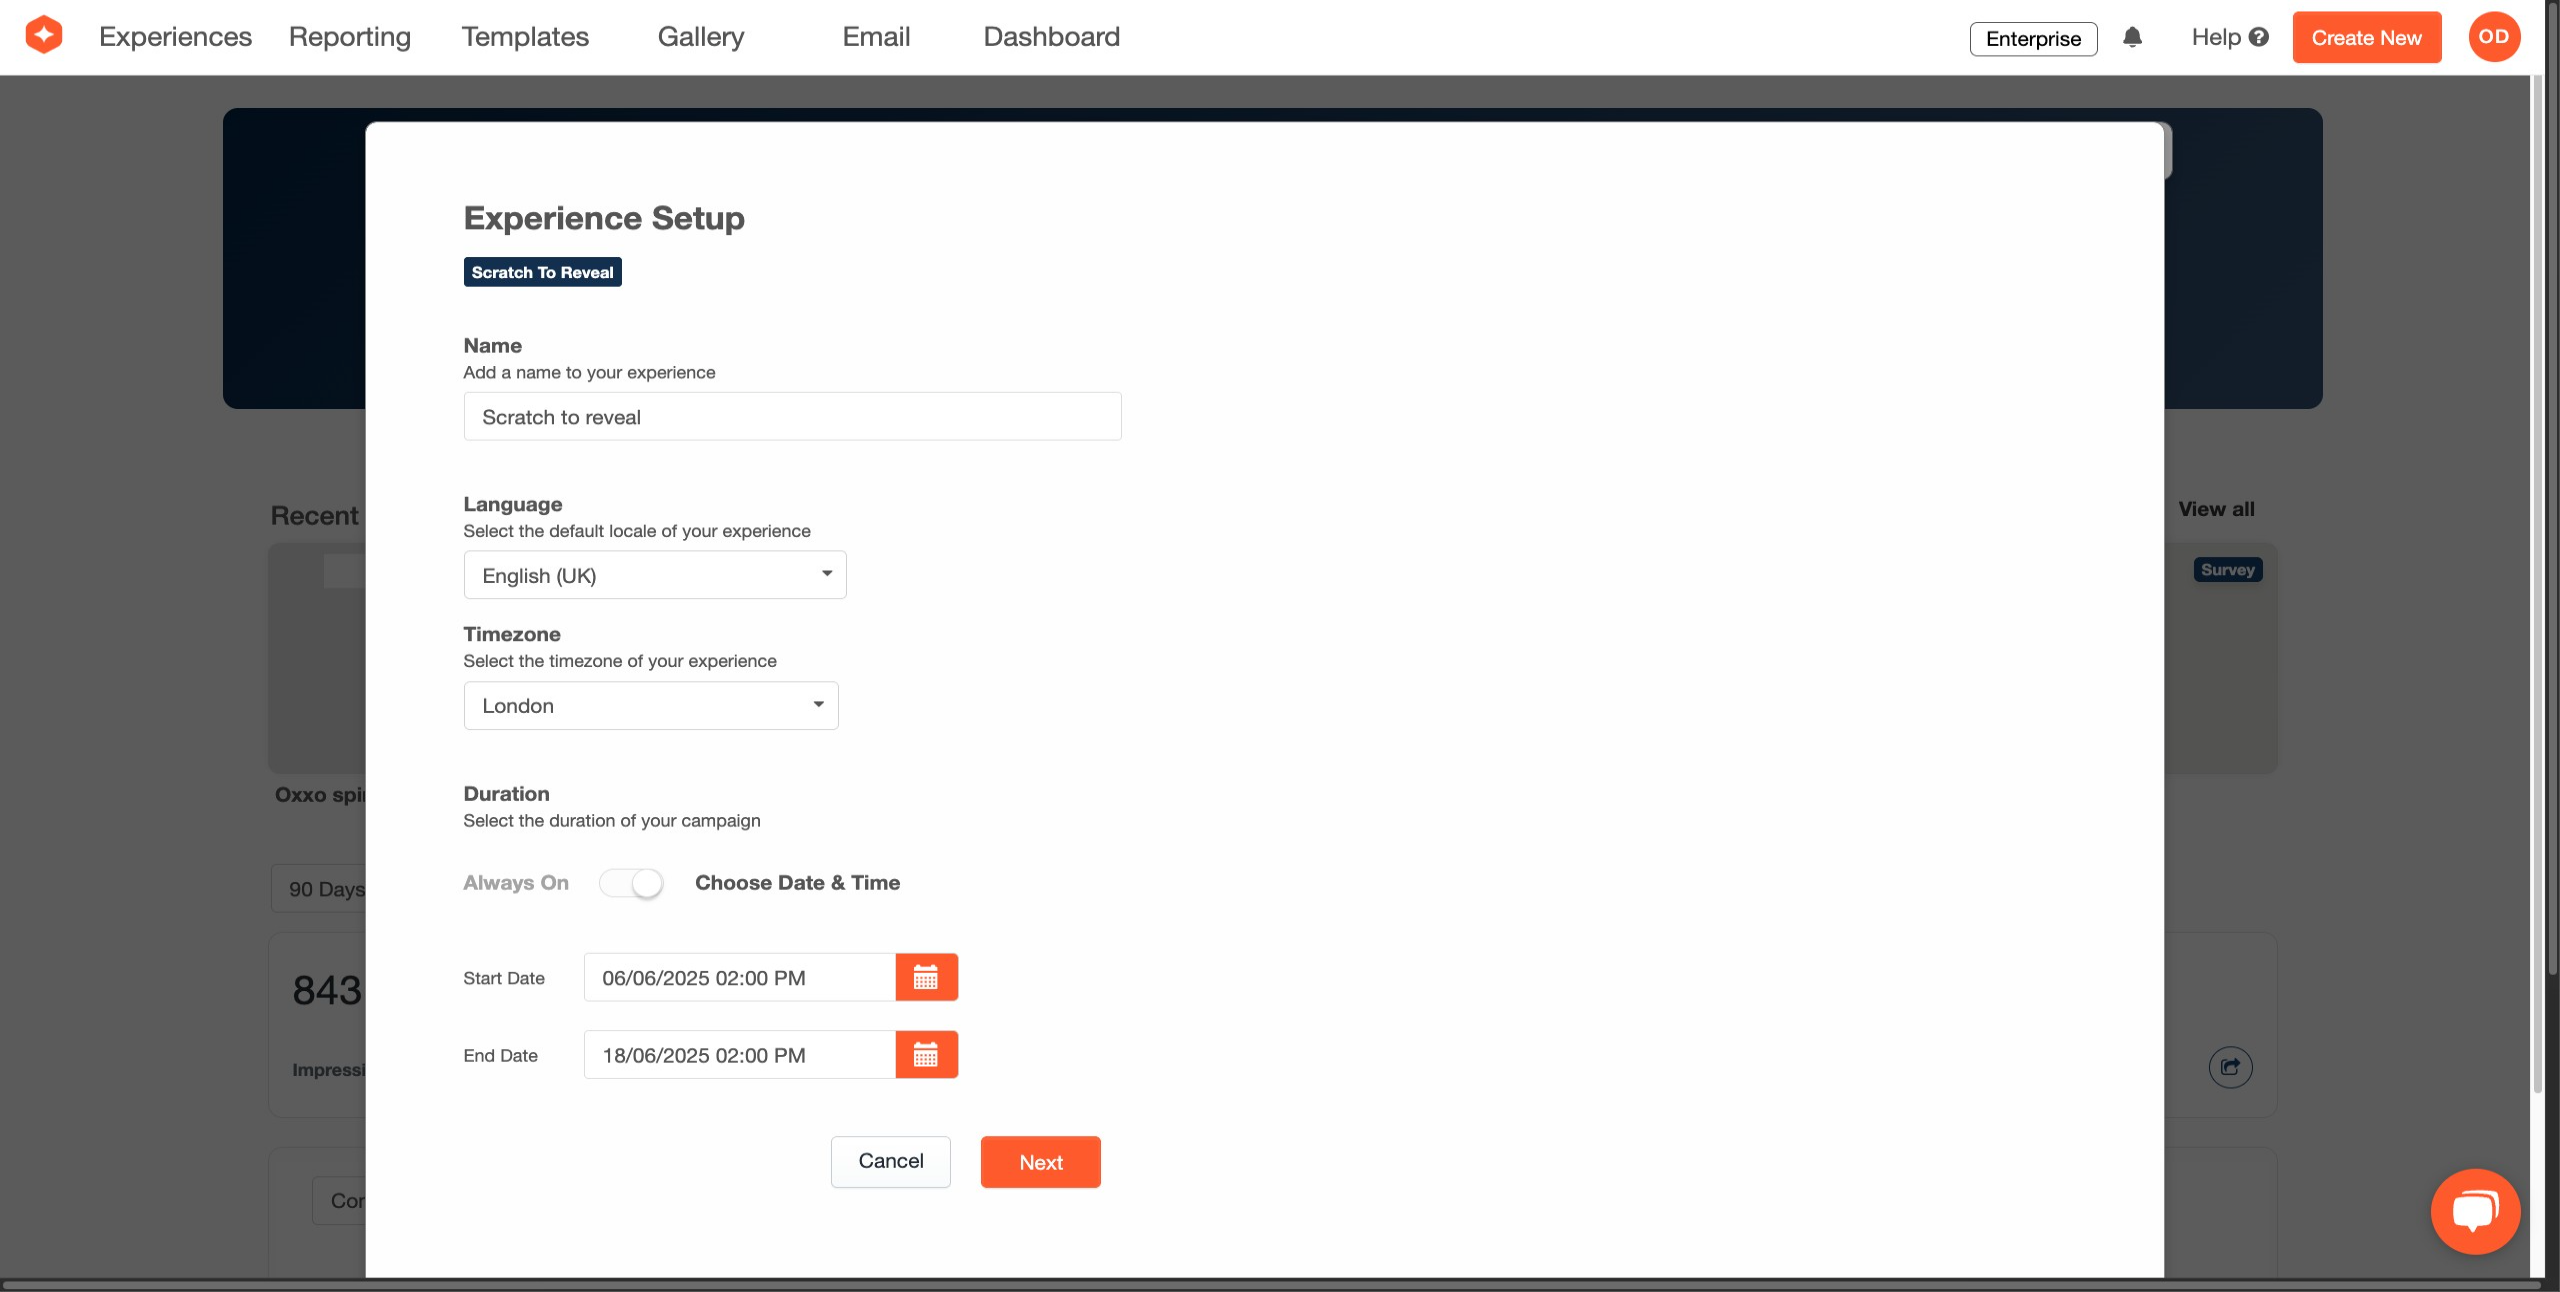The width and height of the screenshot is (2560, 1292).
Task: Select Choose Date & Time option
Action: pyautogui.click(x=797, y=883)
